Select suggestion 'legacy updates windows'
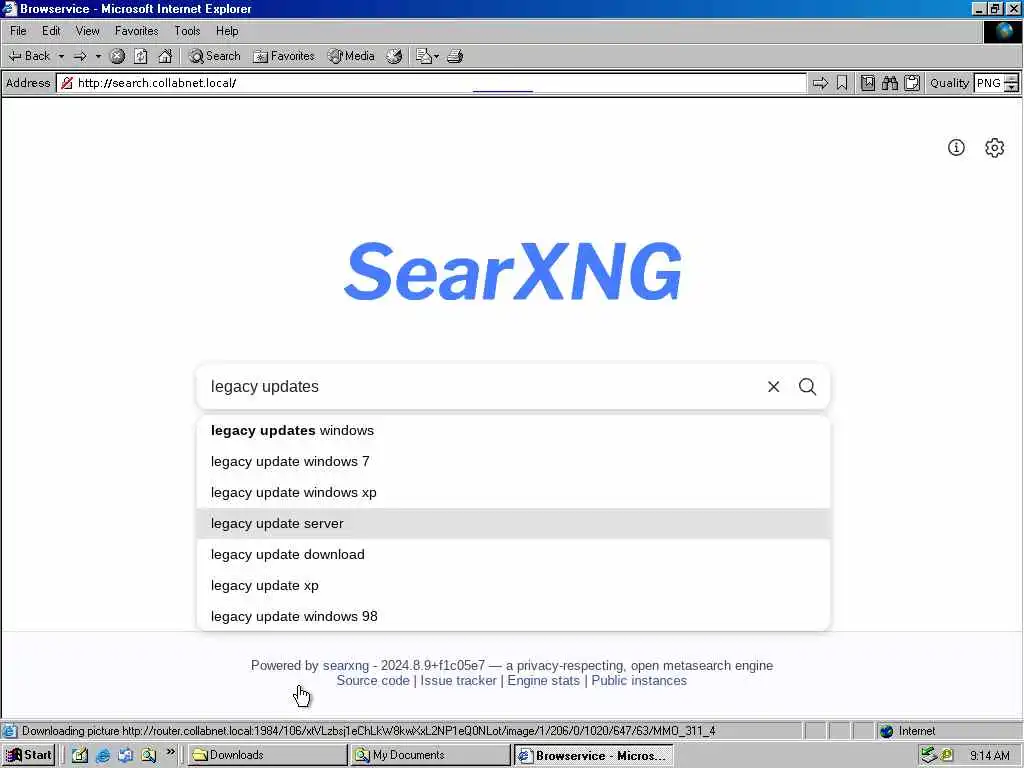This screenshot has height=768, width=1024. pos(513,430)
